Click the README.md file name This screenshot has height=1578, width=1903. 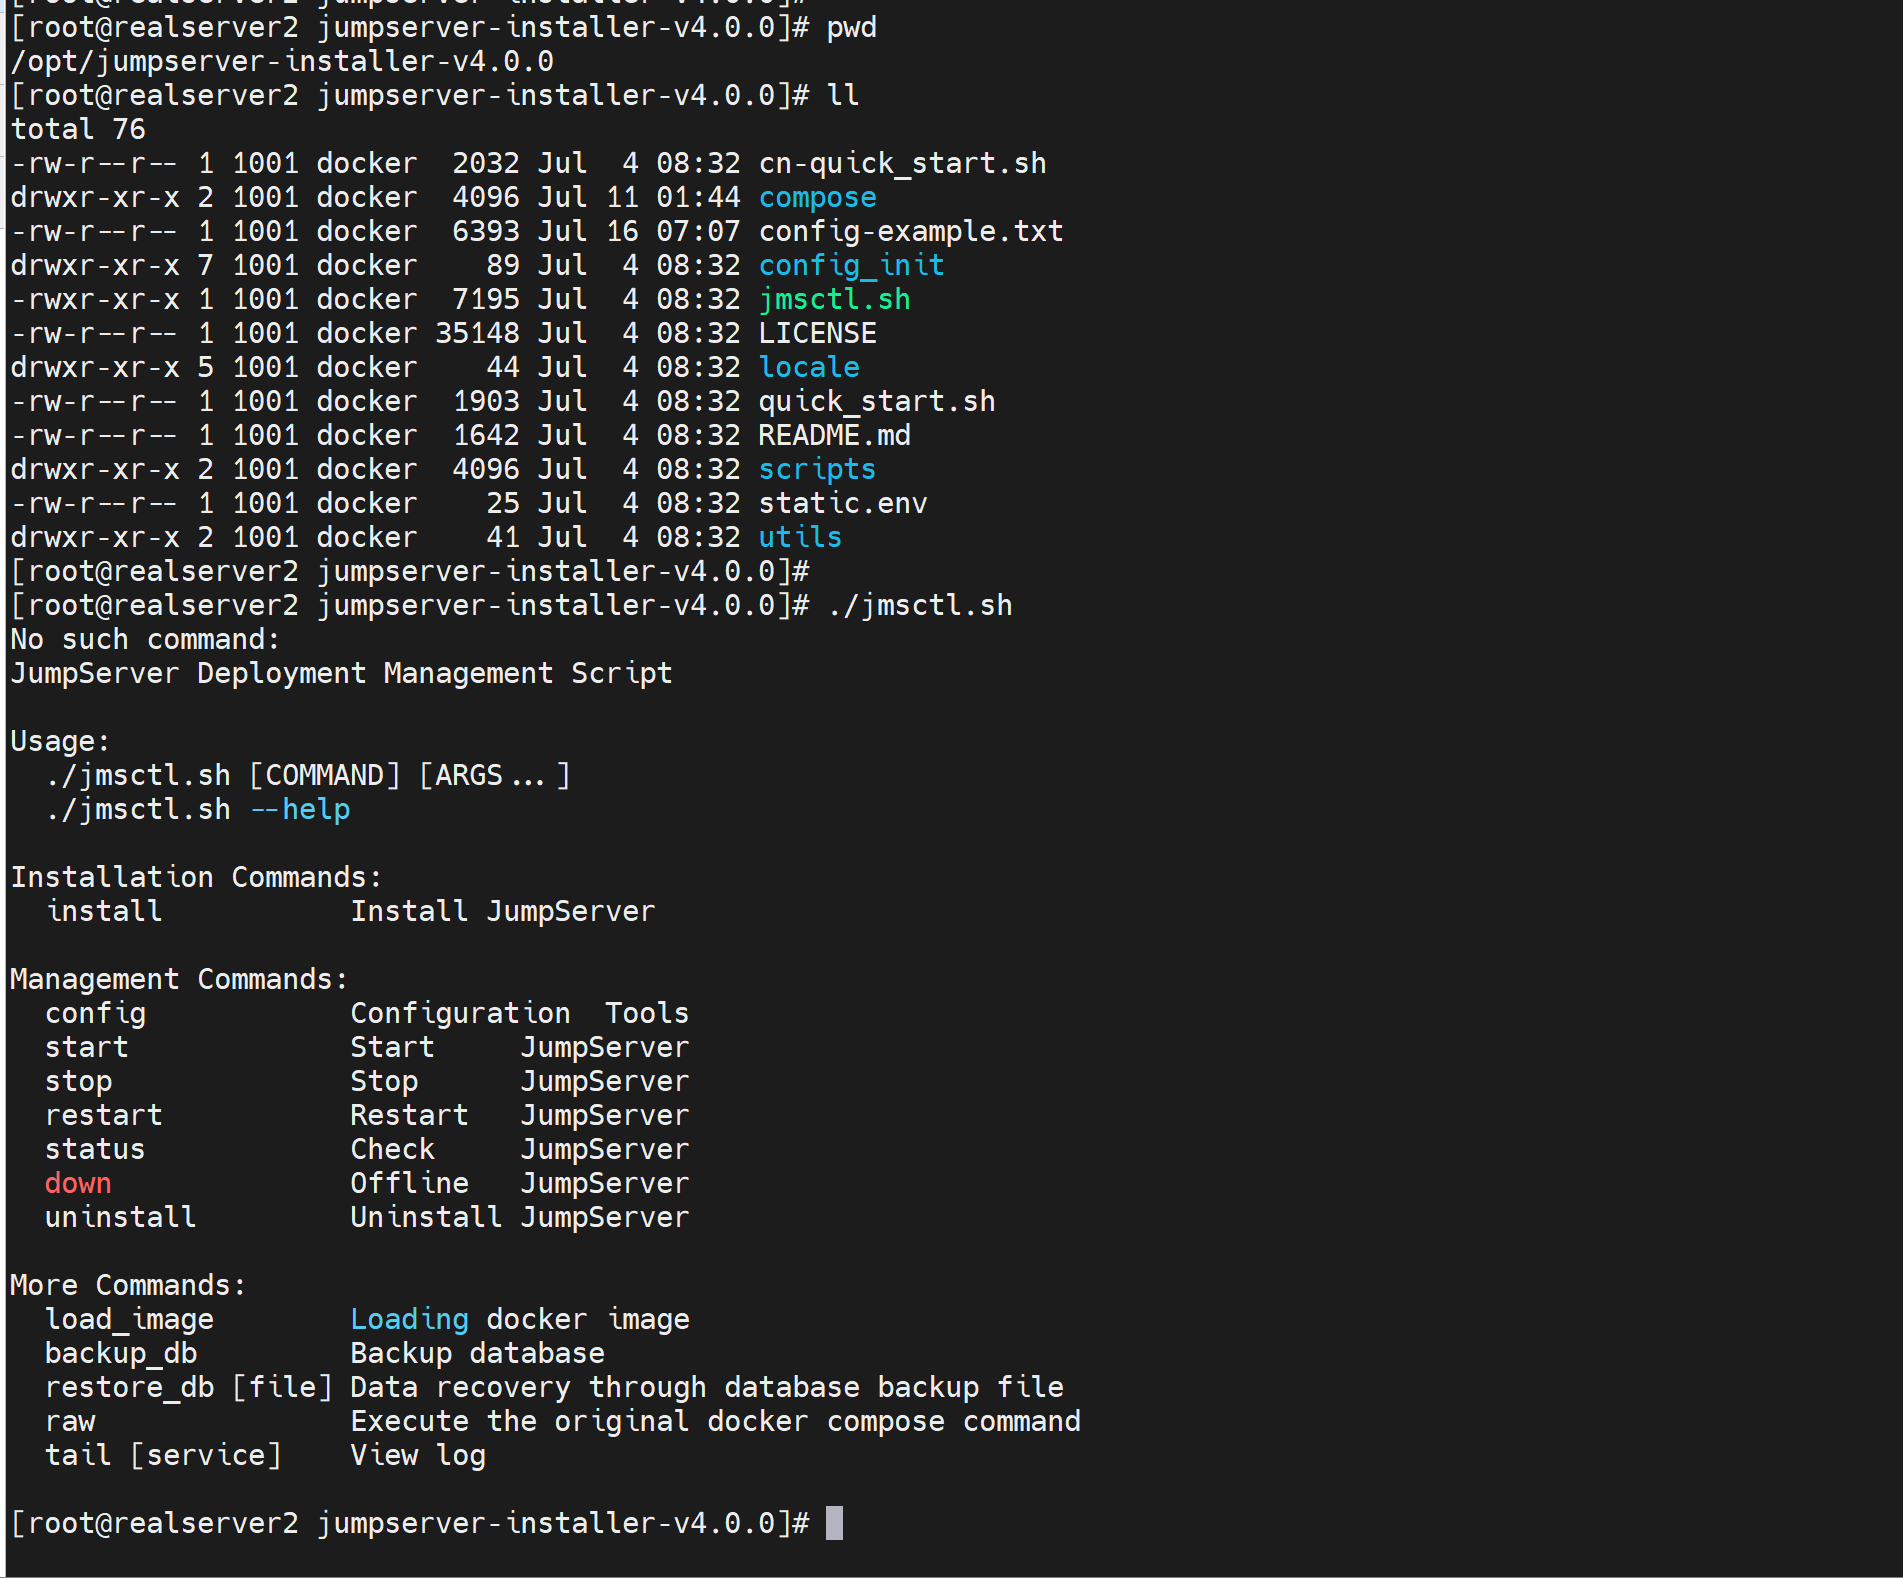point(834,436)
